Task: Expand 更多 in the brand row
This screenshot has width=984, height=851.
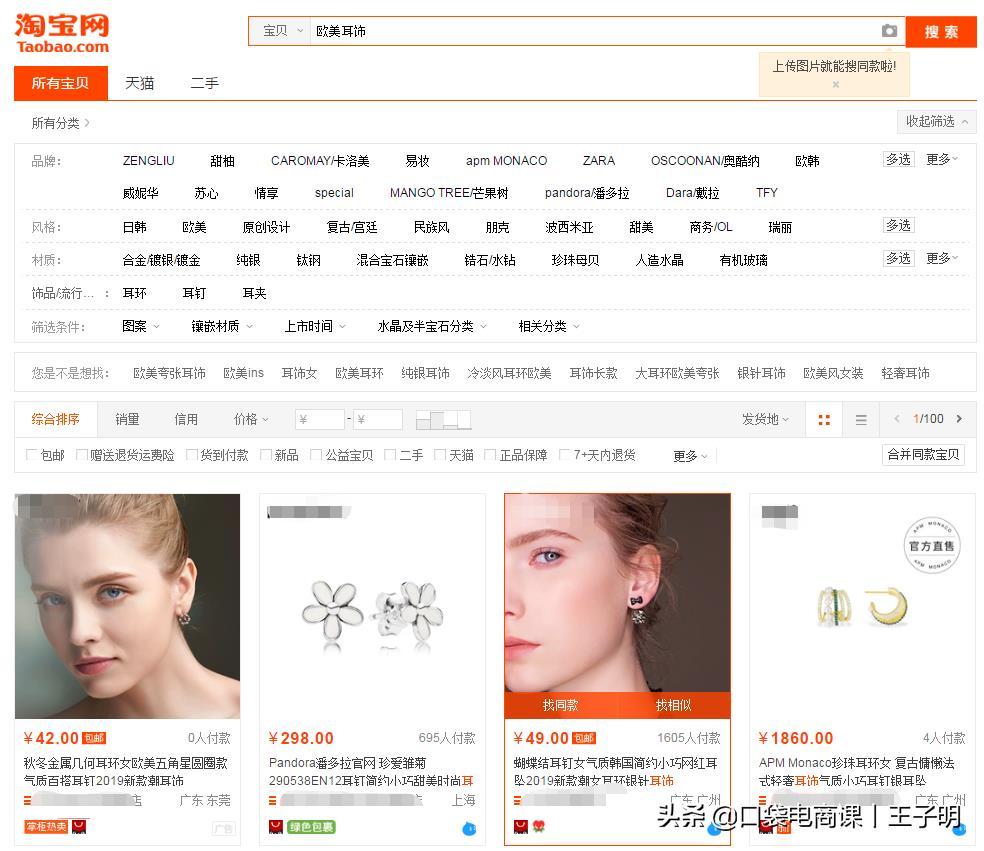Action: coord(942,159)
